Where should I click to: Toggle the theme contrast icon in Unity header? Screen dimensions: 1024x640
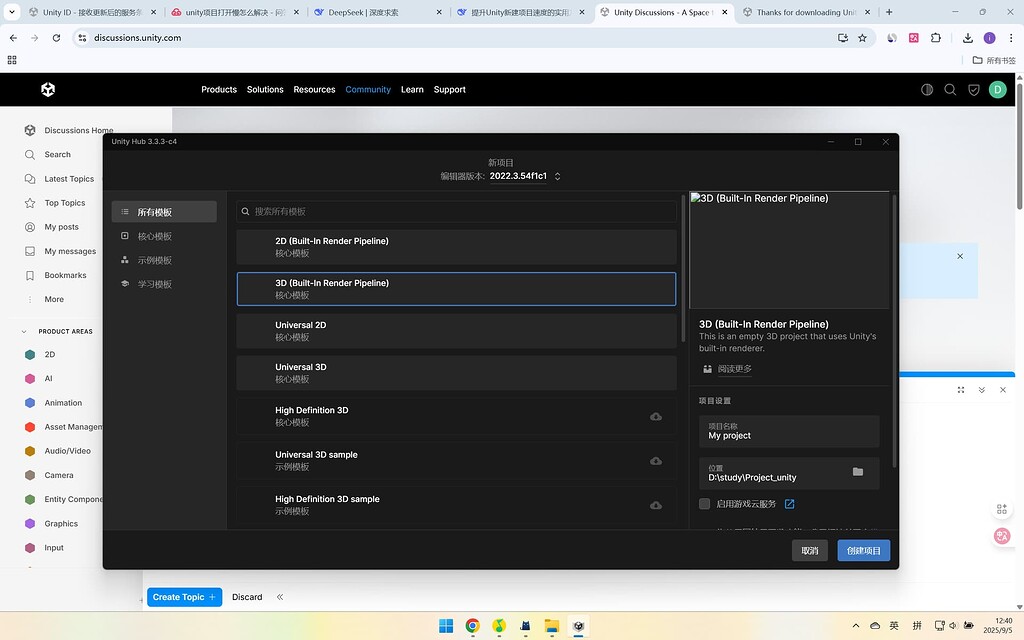click(x=926, y=89)
